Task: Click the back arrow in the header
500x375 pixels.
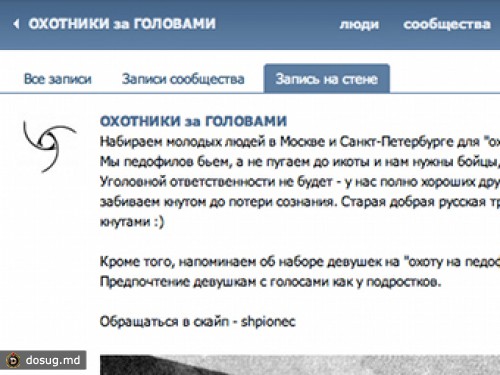Action: click(x=16, y=24)
